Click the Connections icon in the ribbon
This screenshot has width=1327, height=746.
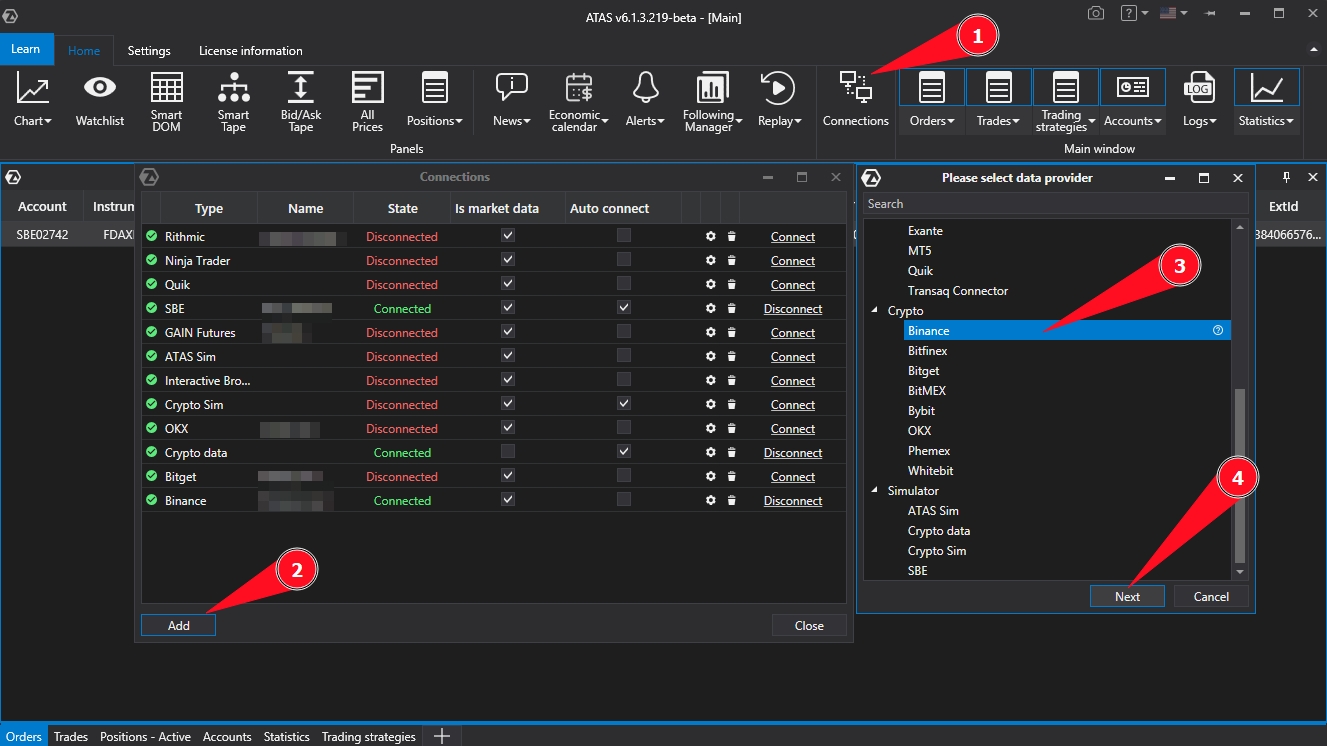[x=855, y=100]
